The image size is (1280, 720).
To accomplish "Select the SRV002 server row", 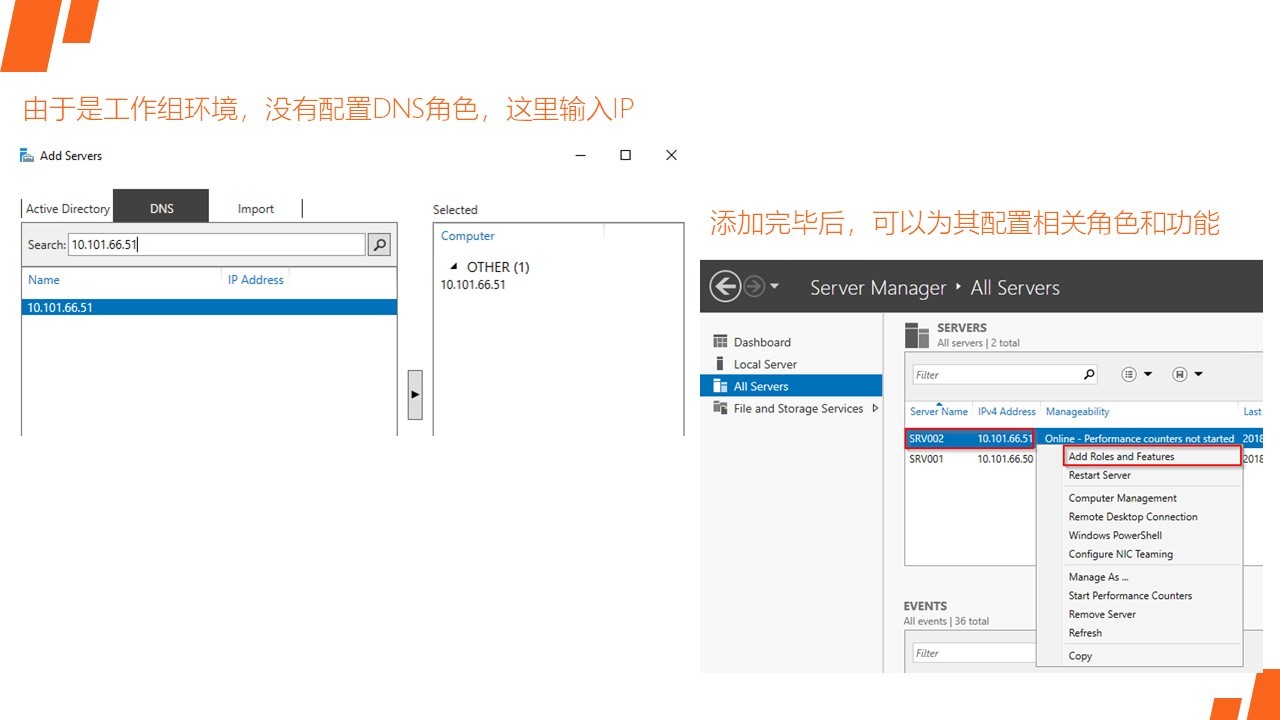I will coord(1084,438).
